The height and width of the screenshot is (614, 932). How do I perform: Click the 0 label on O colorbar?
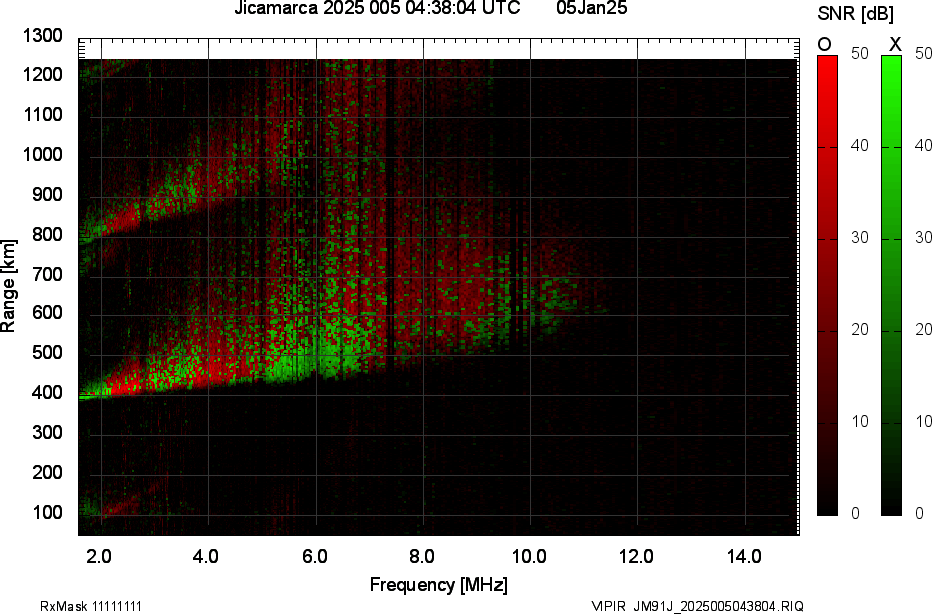point(855,513)
